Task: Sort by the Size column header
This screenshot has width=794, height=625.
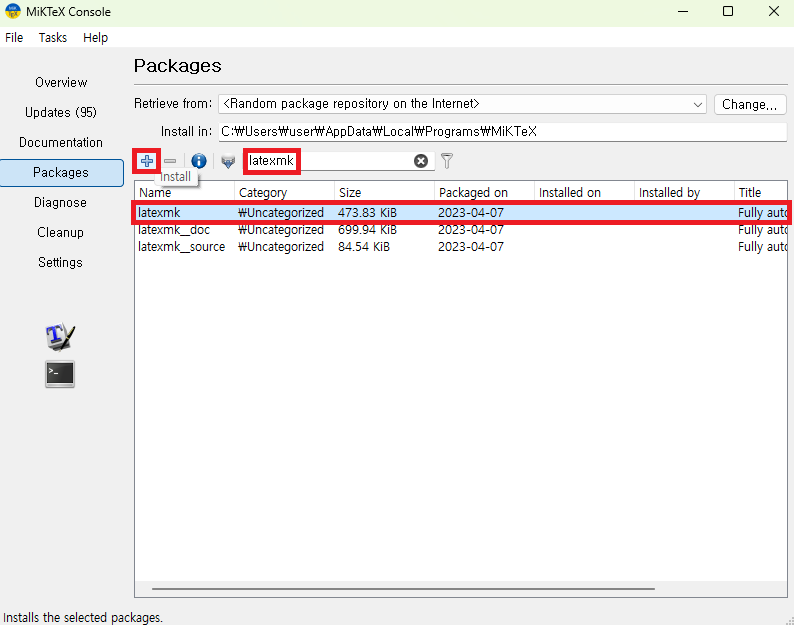Action: coord(384,192)
